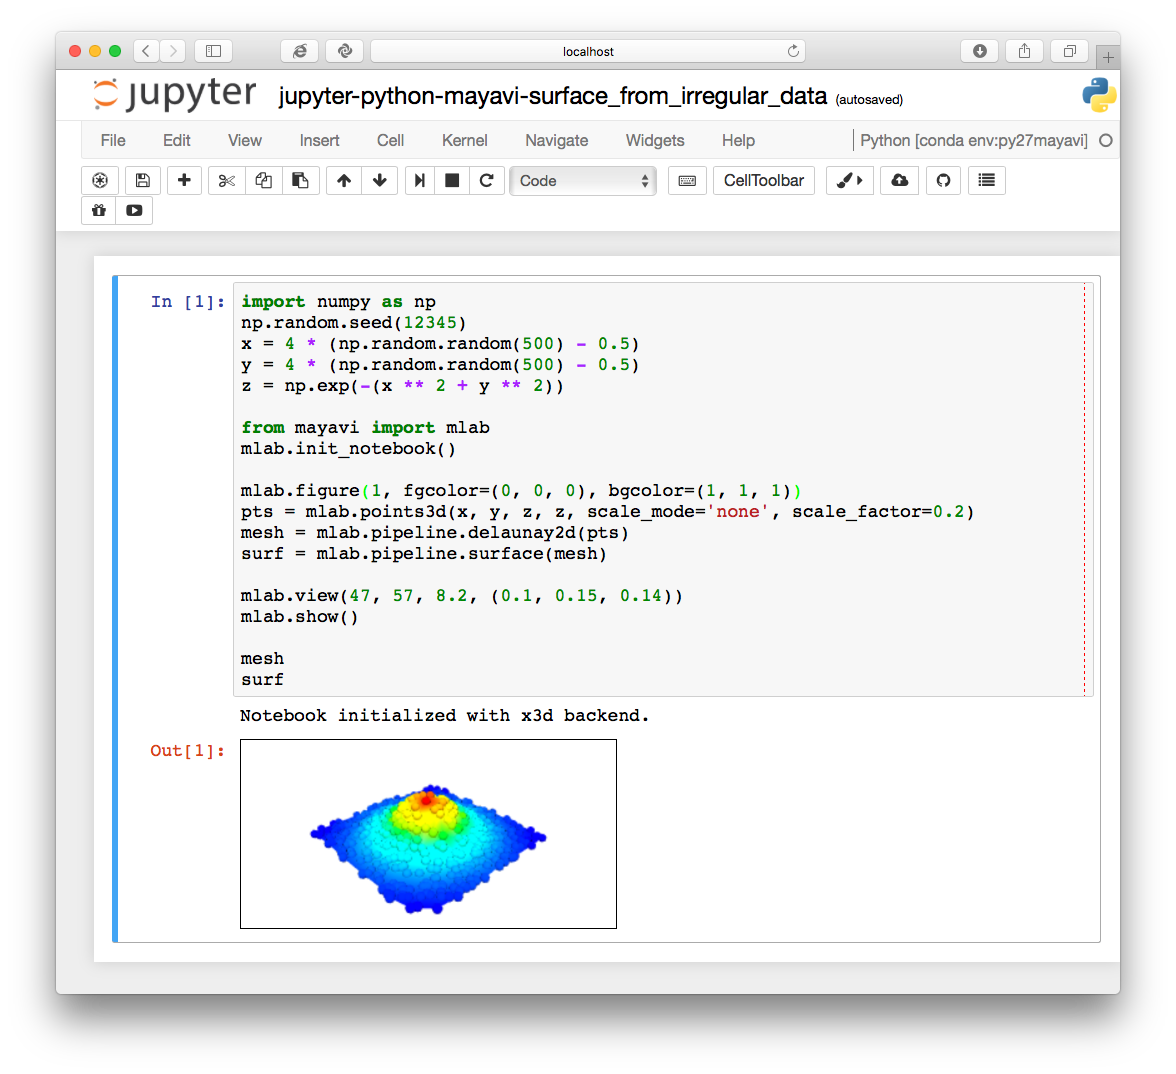Move the cell up with the arrow icon
This screenshot has width=1176, height=1074.
click(x=344, y=181)
